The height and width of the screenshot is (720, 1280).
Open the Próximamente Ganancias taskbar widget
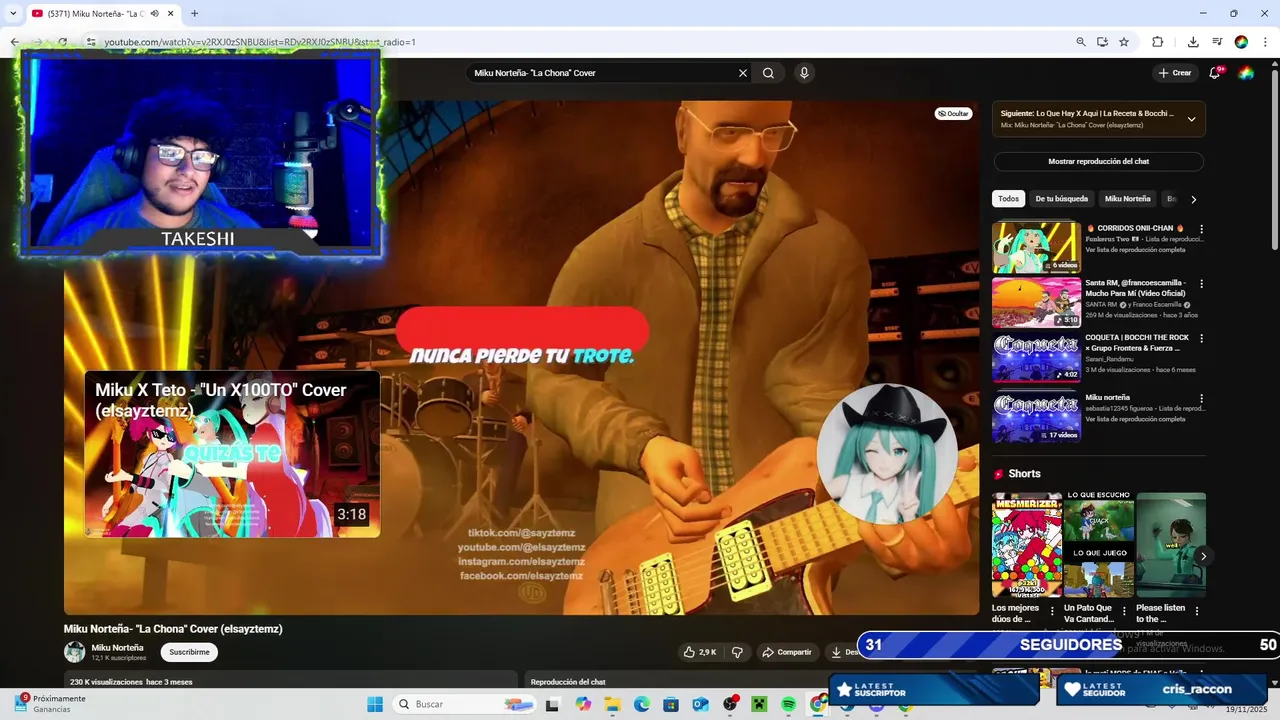pyautogui.click(x=50, y=704)
